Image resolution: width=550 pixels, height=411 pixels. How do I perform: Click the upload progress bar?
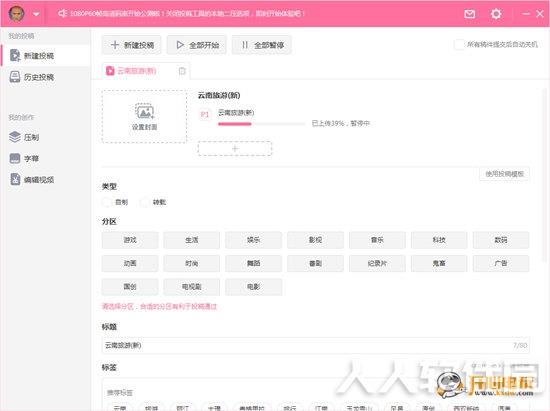(261, 124)
